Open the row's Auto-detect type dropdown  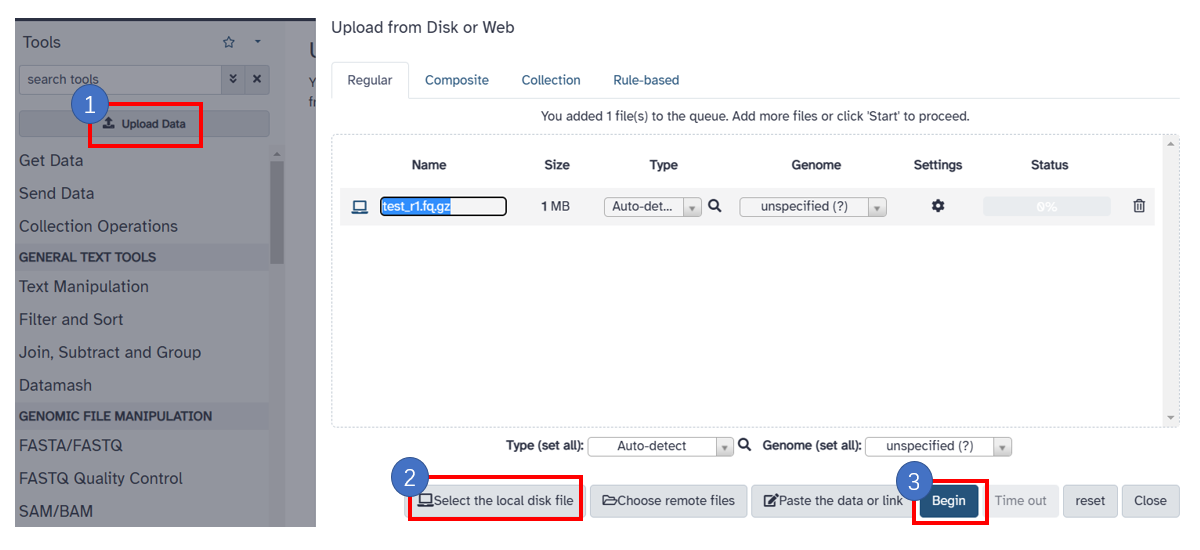652,207
